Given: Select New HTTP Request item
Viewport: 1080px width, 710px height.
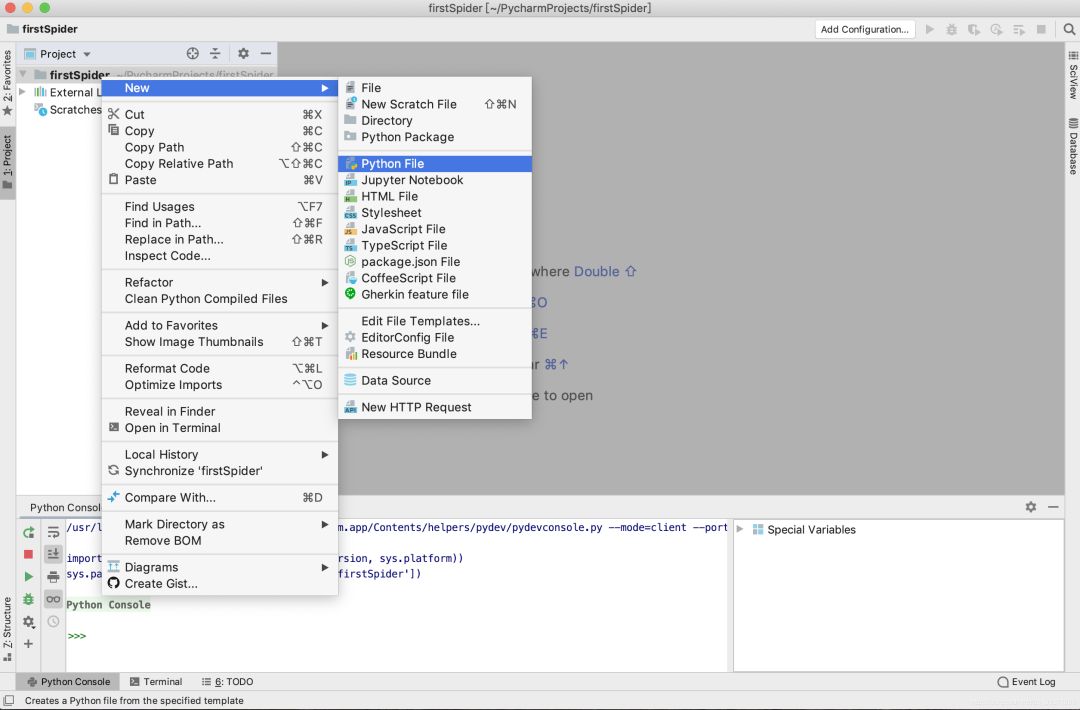Looking at the screenshot, I should (x=435, y=407).
